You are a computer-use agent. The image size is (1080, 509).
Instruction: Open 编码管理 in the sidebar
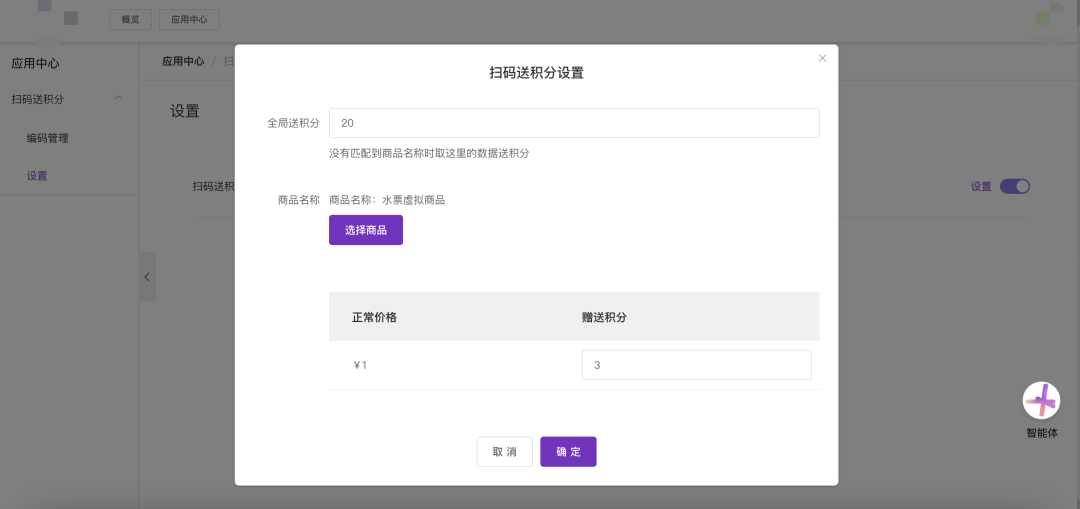(x=47, y=138)
